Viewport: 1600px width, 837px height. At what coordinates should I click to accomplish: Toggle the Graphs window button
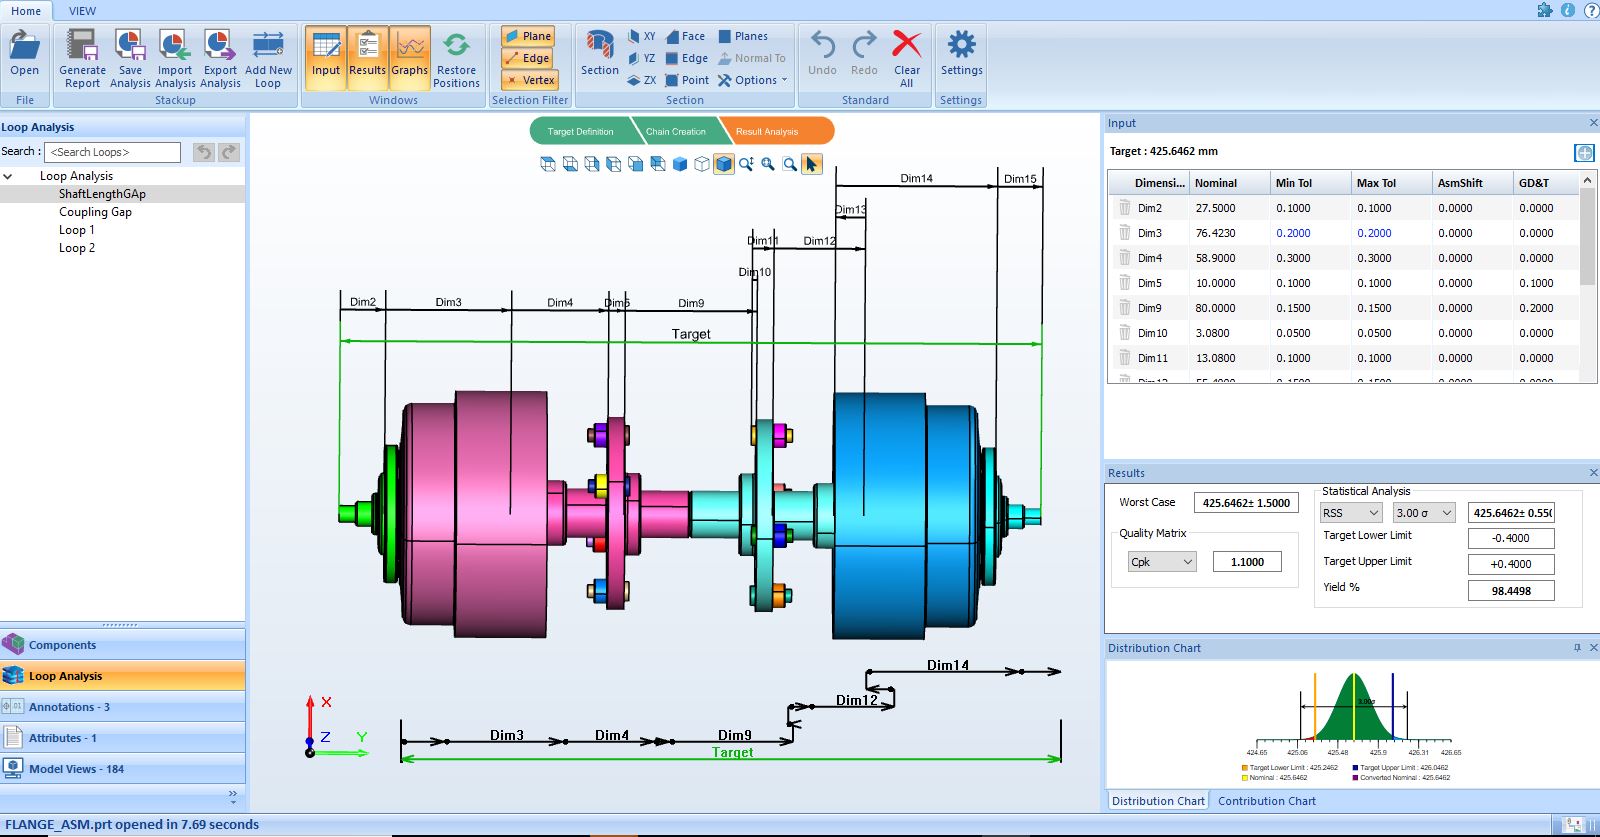(x=409, y=57)
